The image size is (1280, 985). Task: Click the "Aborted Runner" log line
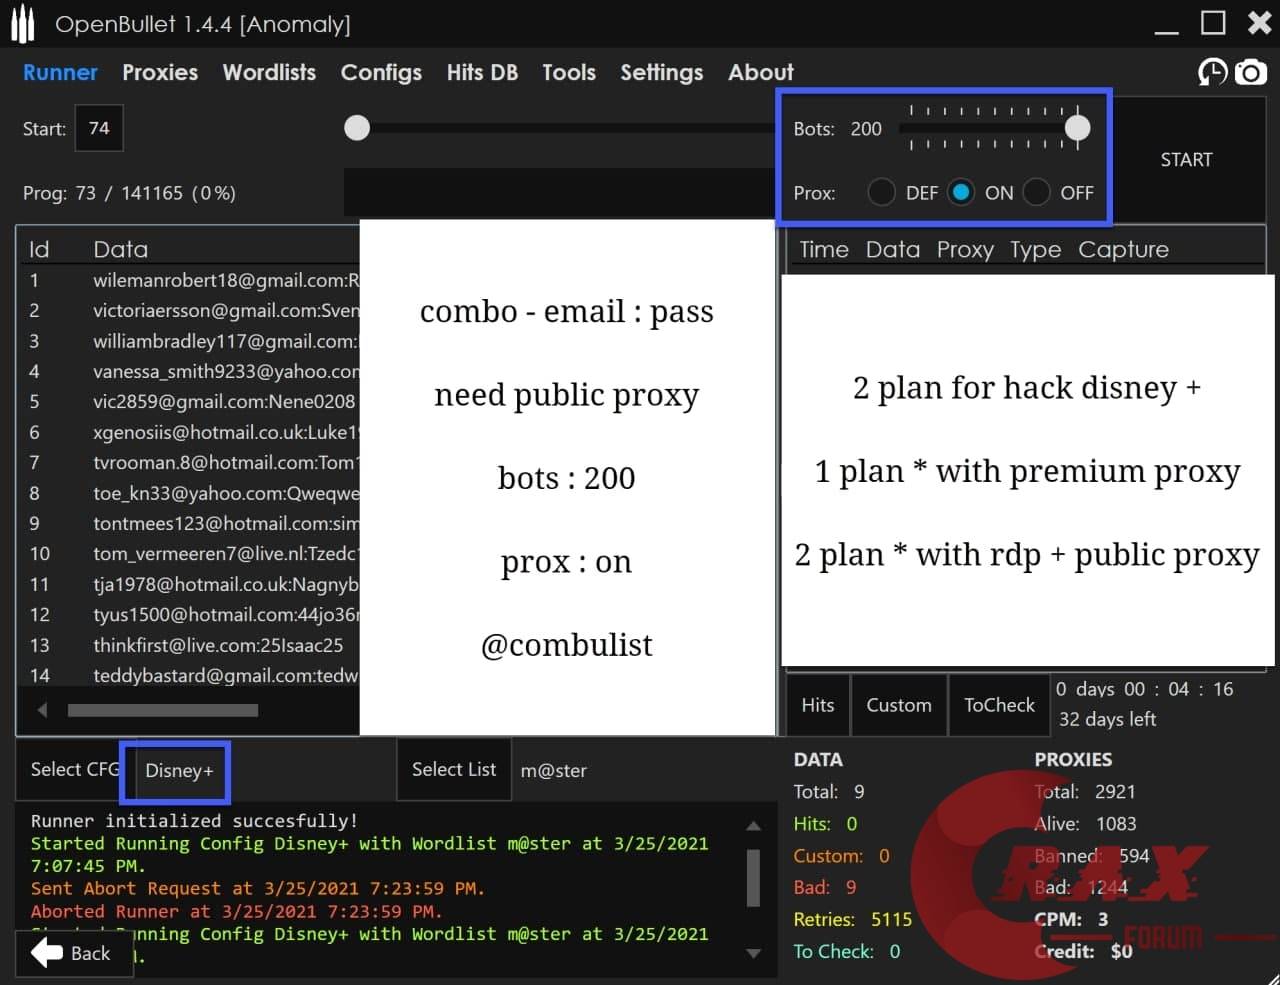236,911
